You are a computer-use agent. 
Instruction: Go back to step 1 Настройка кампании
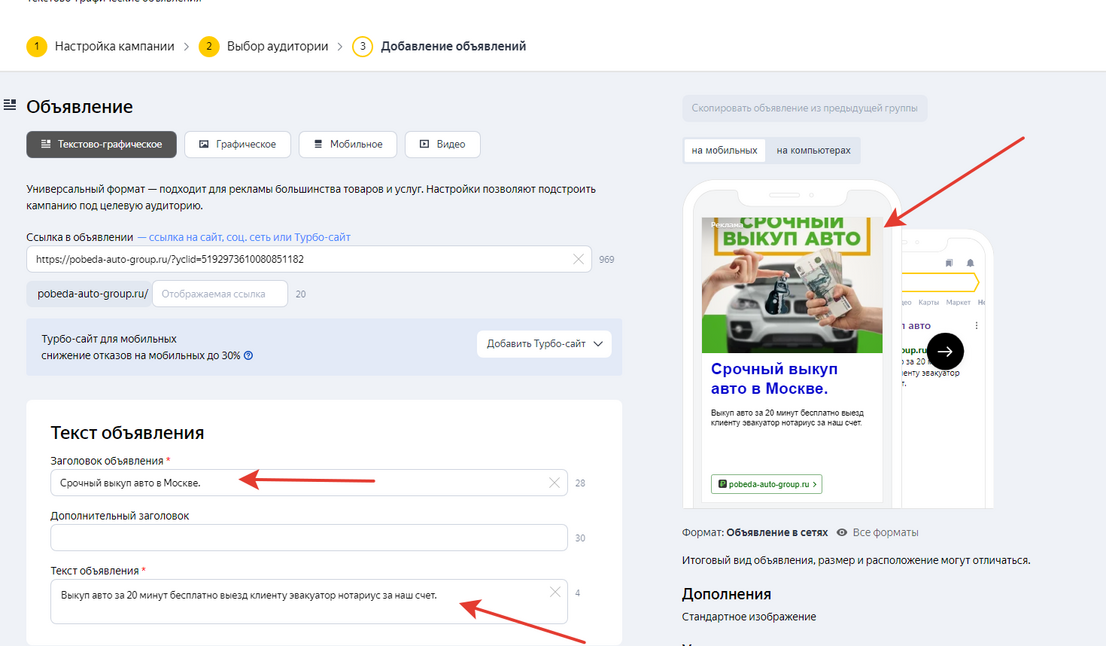(100, 47)
